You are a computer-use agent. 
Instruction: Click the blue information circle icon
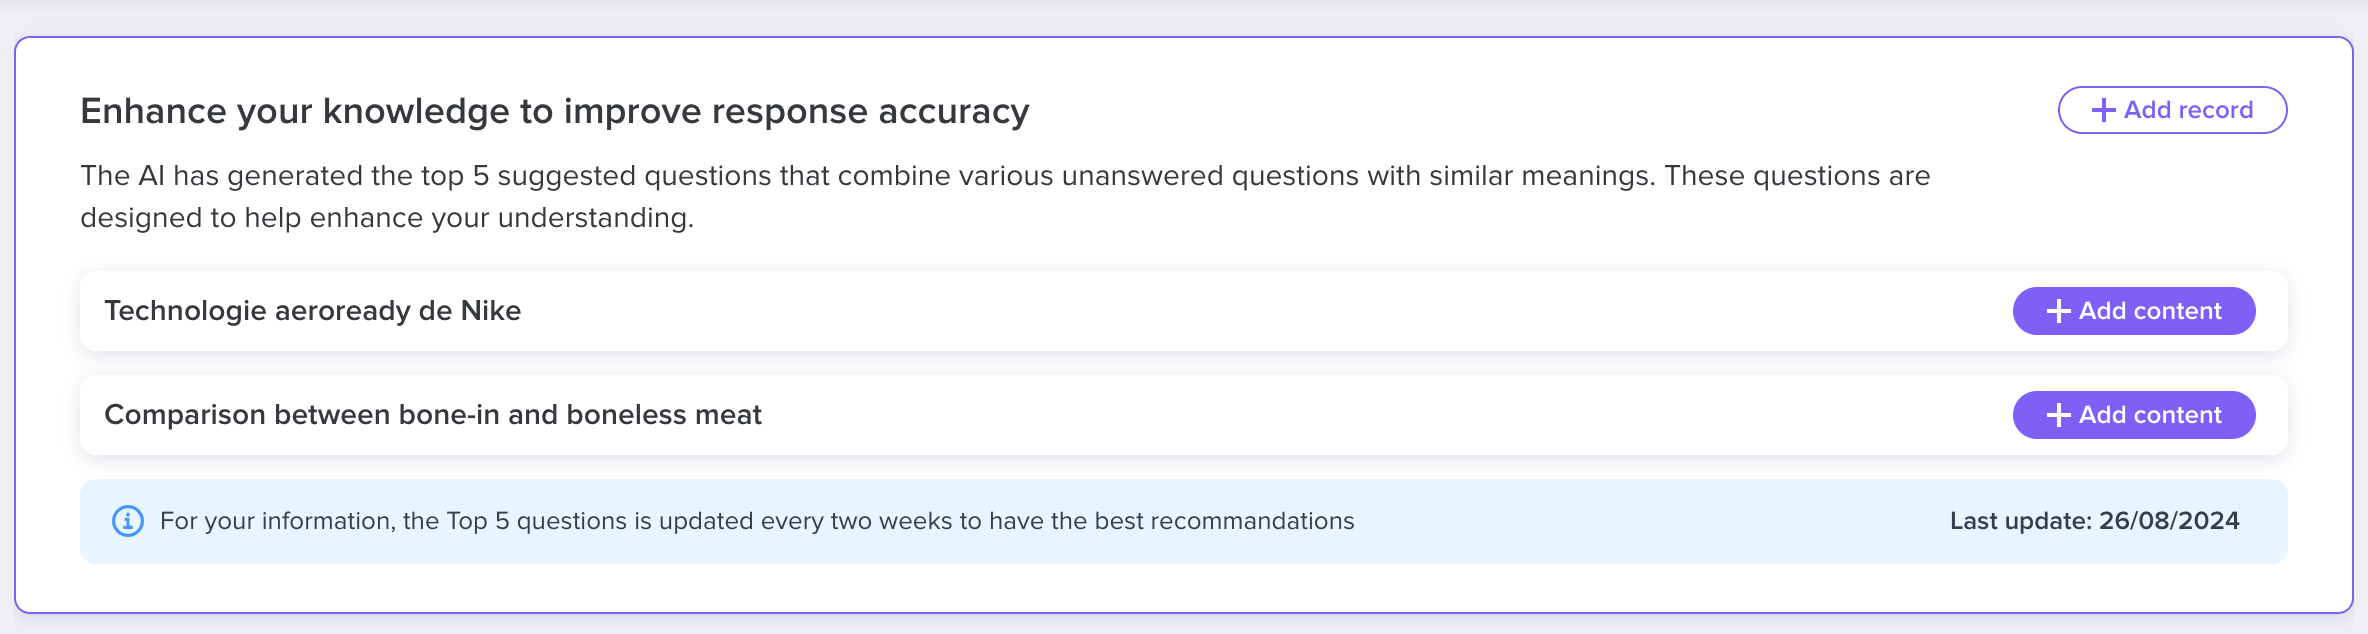tap(128, 521)
